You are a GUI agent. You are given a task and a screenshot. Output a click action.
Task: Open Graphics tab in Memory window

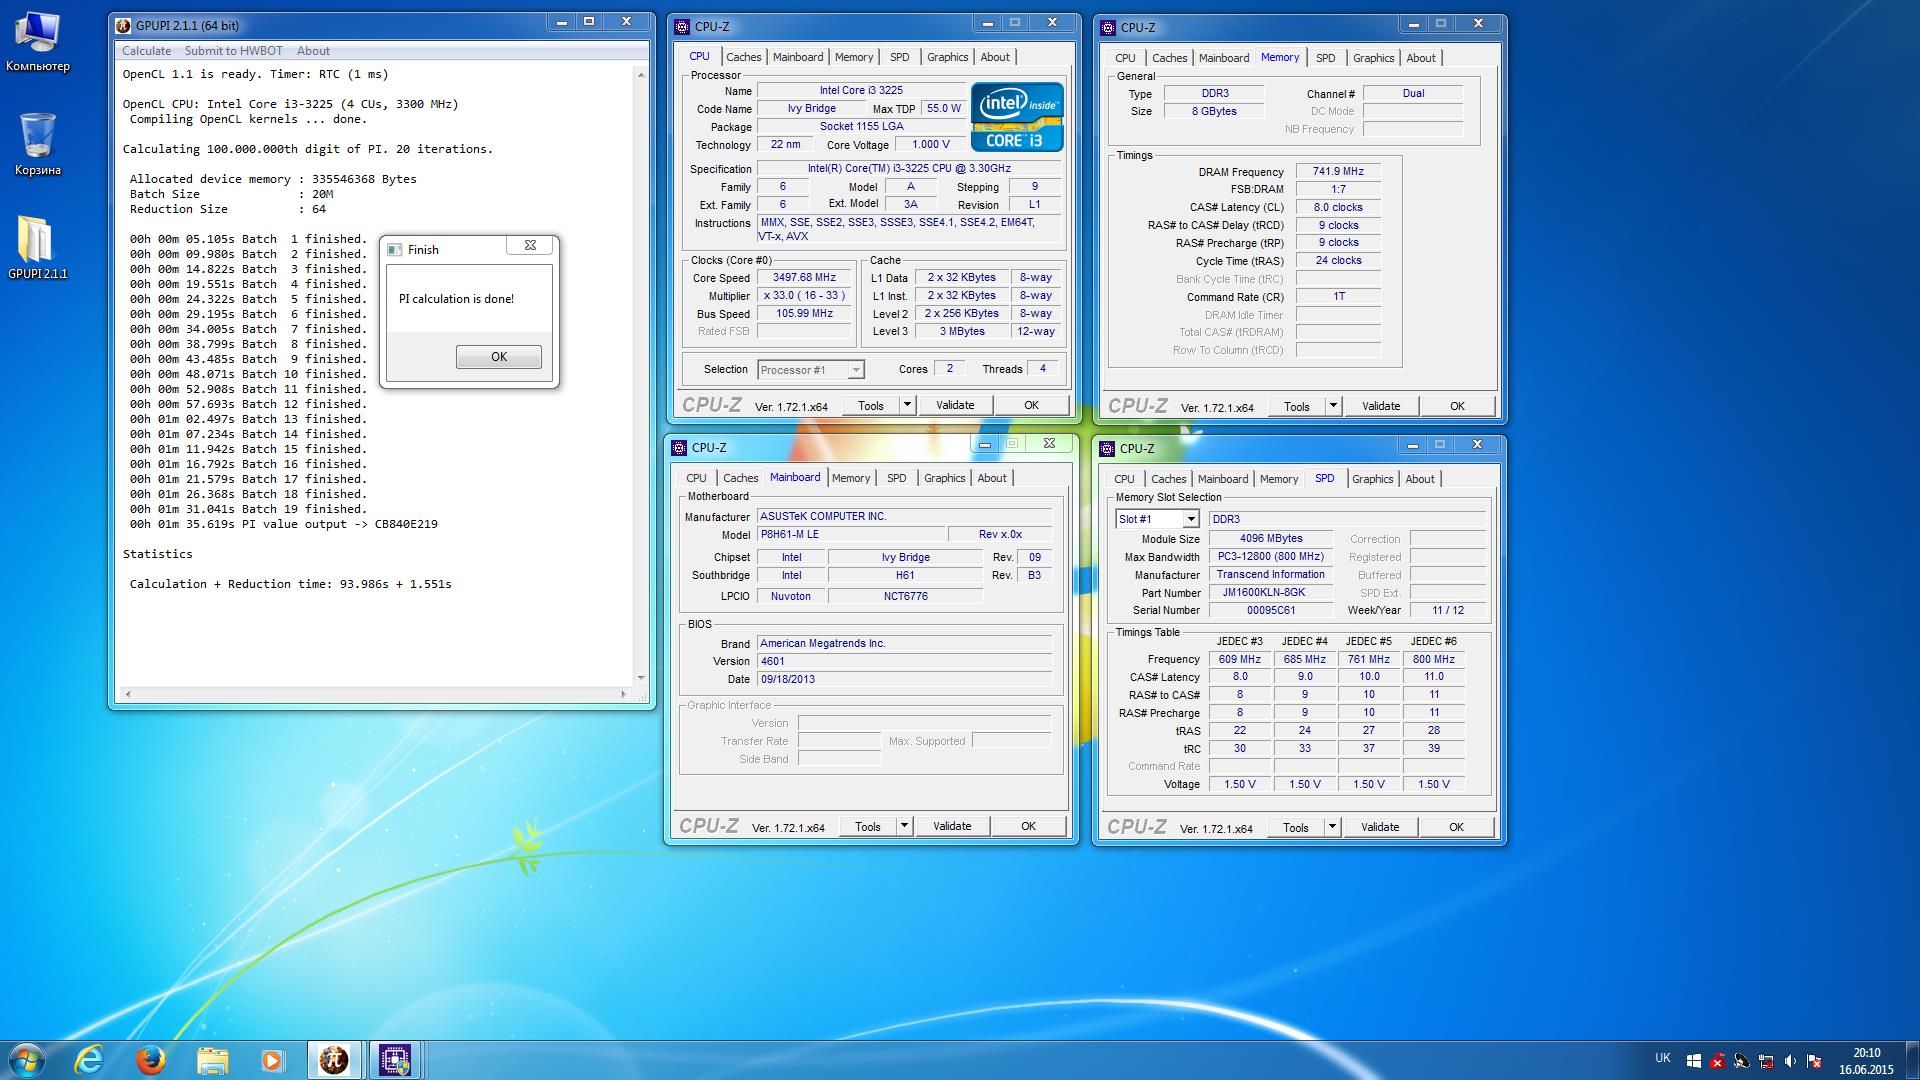[x=1373, y=58]
